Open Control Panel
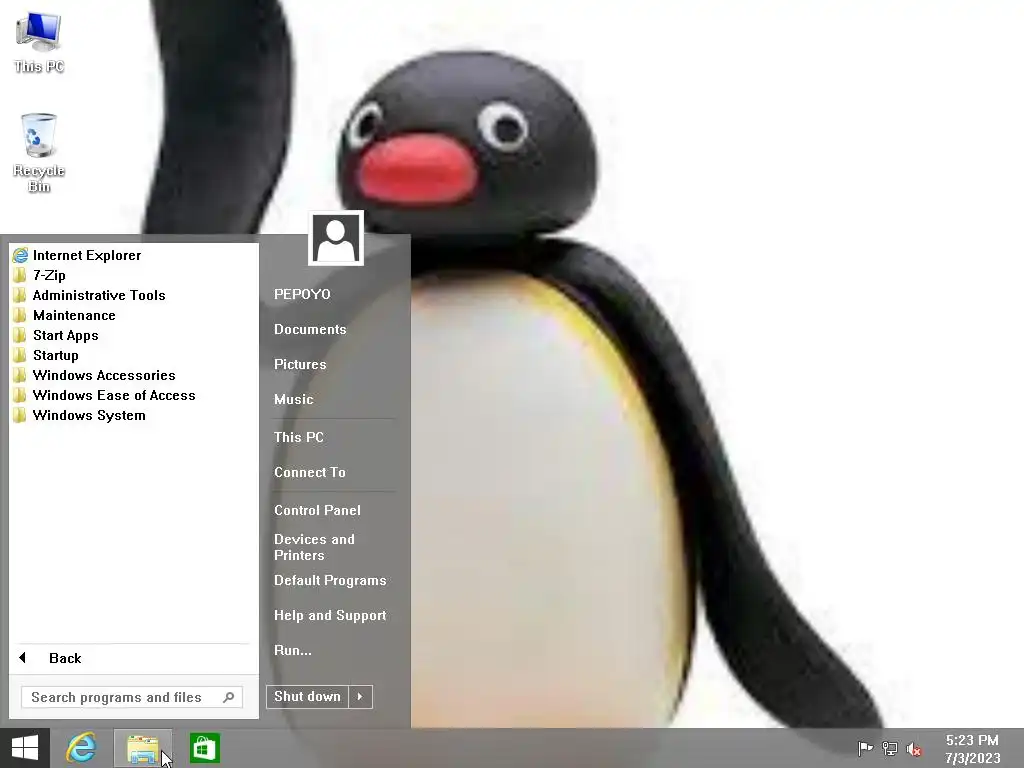 pos(317,511)
